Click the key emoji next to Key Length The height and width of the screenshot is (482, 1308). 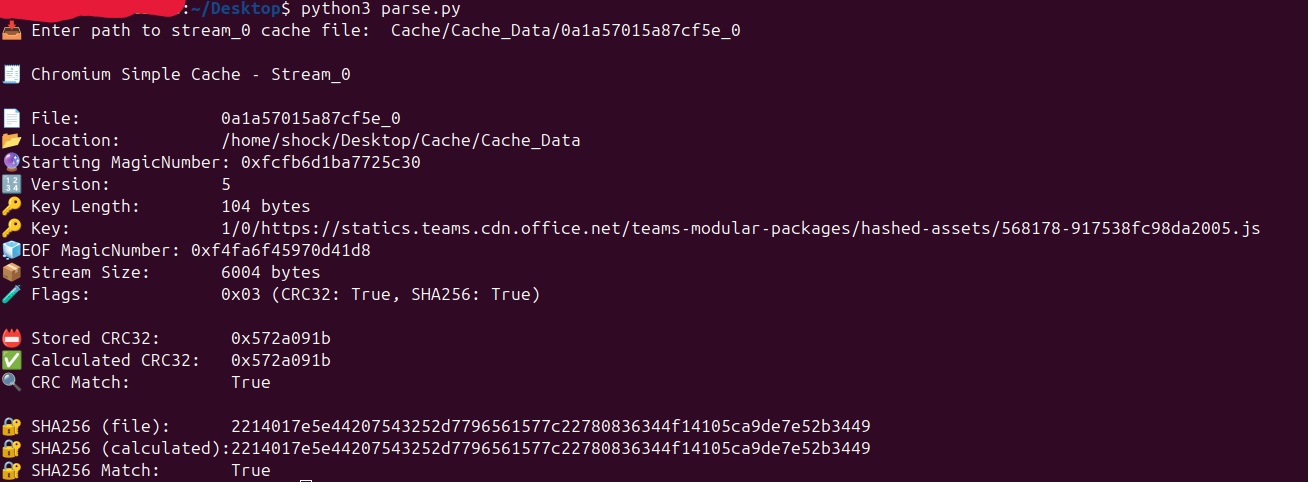[11, 206]
